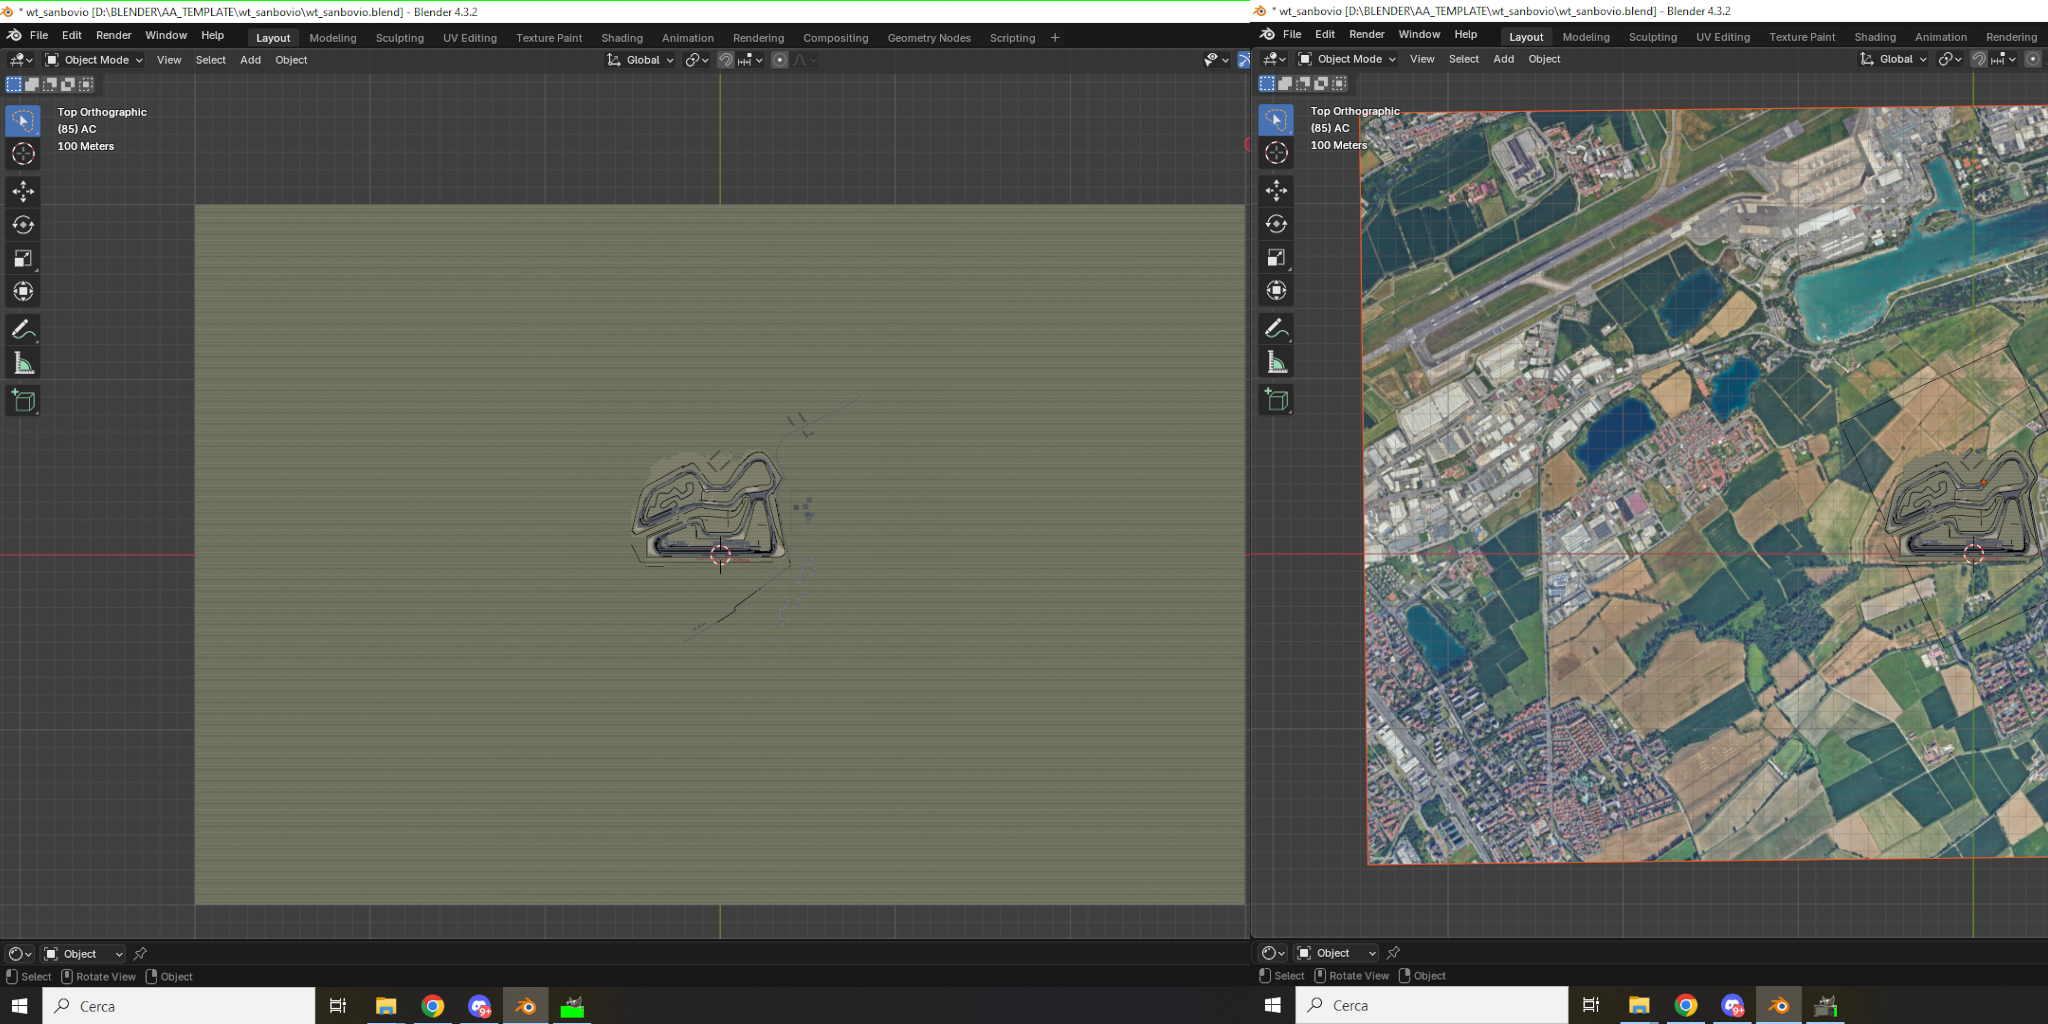
Task: Open Object Mode dropdown in left window
Action: coord(94,60)
